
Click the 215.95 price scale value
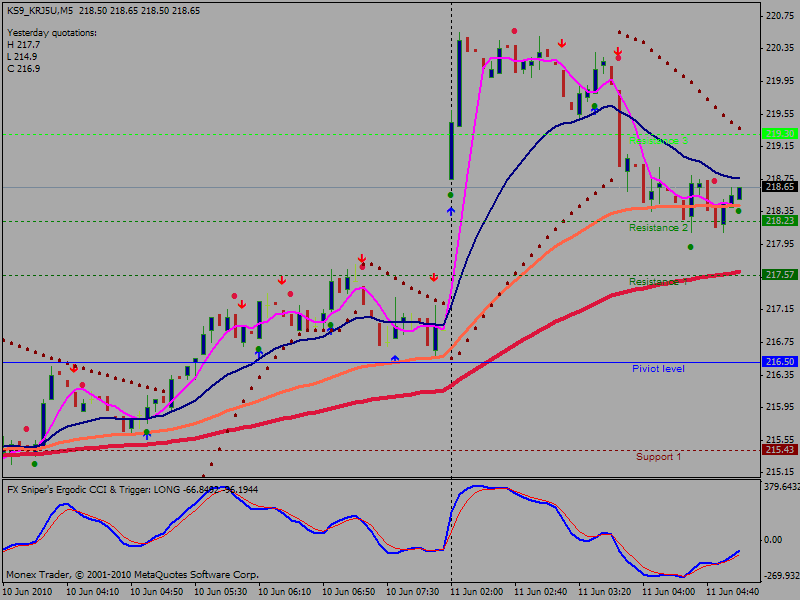(x=780, y=407)
